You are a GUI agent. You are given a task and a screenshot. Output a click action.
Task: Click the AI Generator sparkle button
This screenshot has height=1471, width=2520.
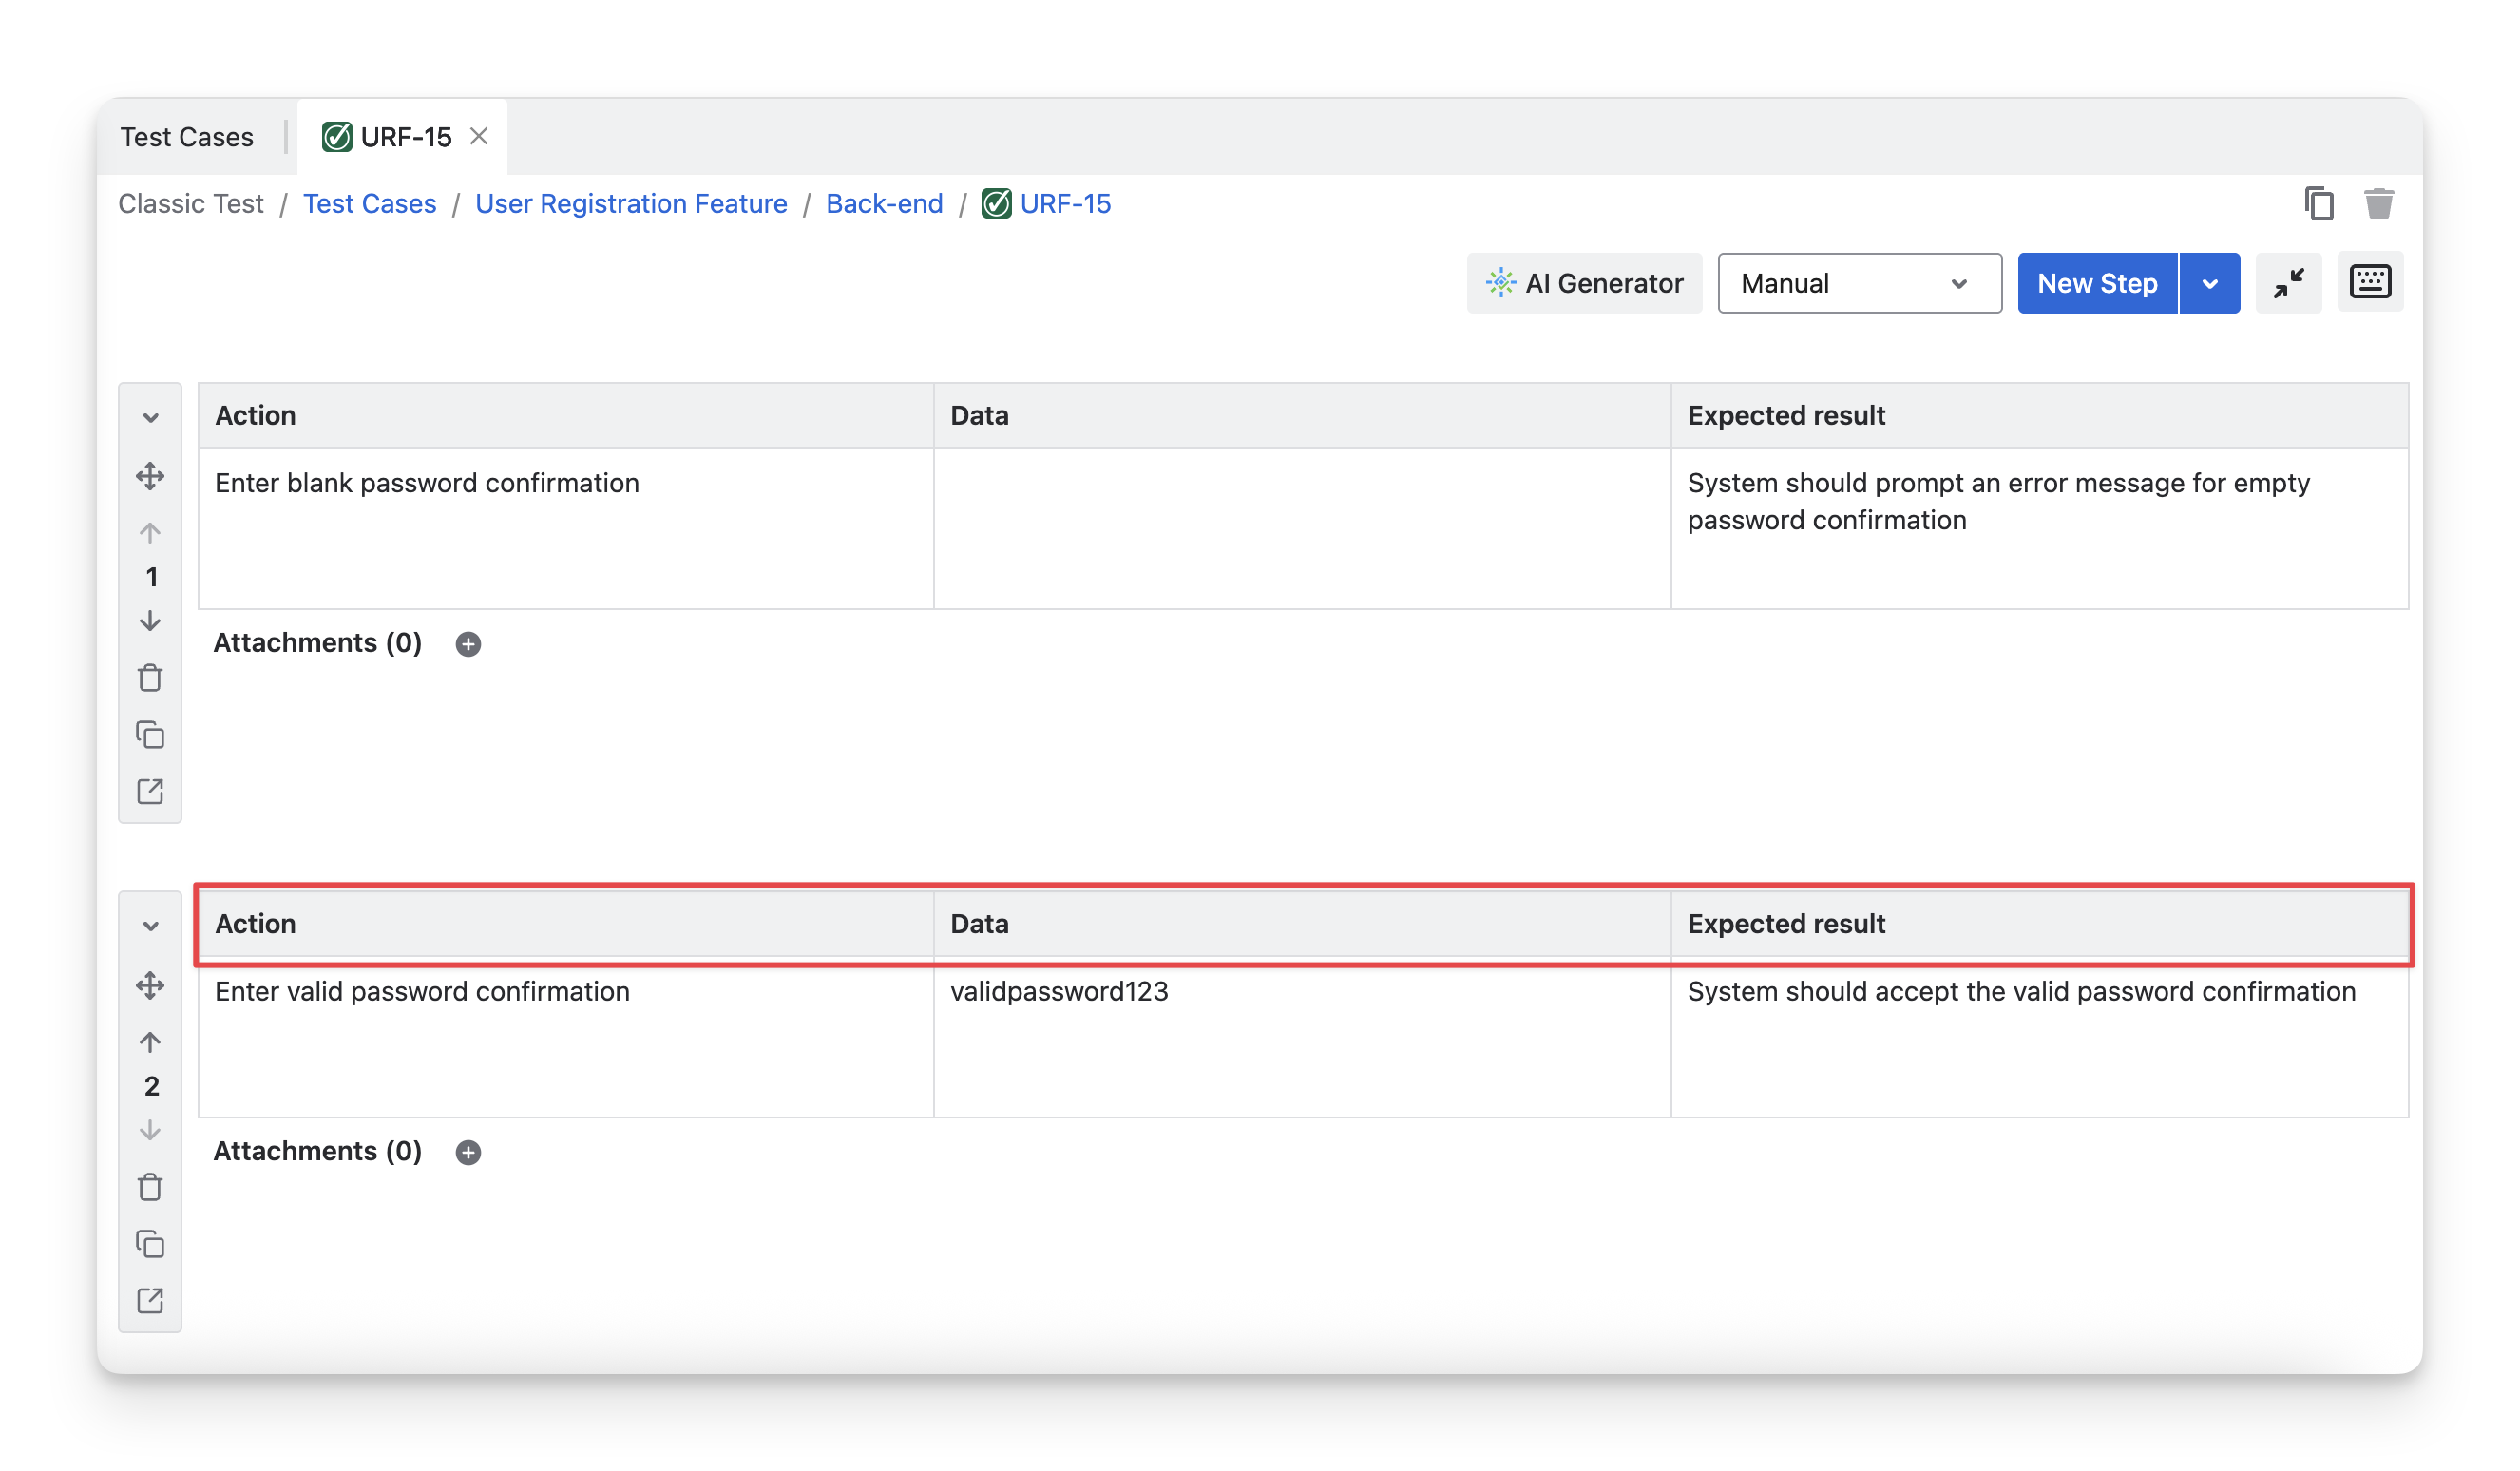pos(1584,283)
